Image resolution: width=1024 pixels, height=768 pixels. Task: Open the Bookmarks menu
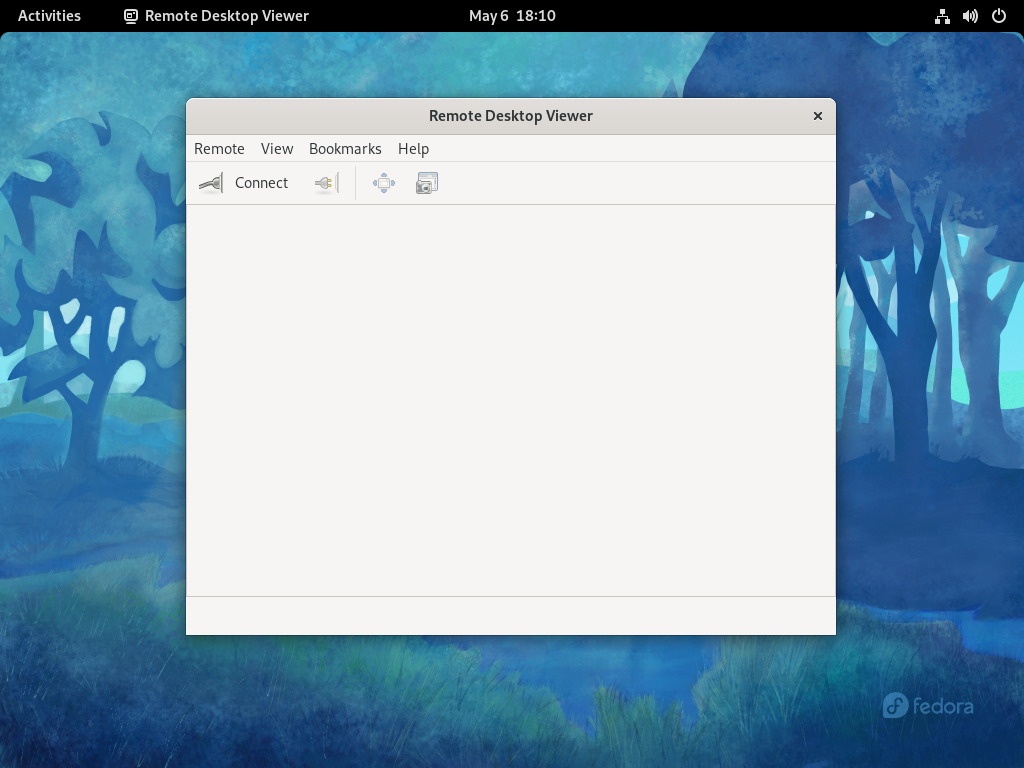pos(345,149)
